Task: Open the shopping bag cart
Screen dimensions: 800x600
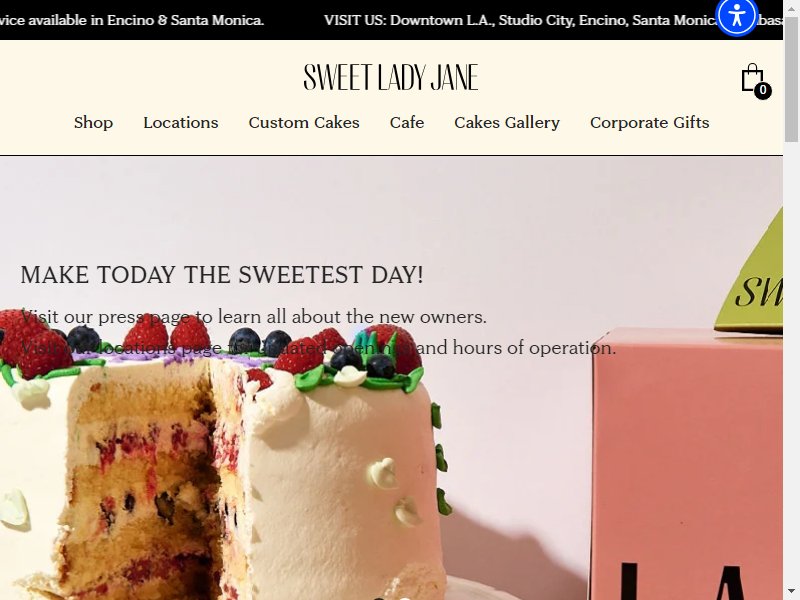Action: click(x=755, y=80)
